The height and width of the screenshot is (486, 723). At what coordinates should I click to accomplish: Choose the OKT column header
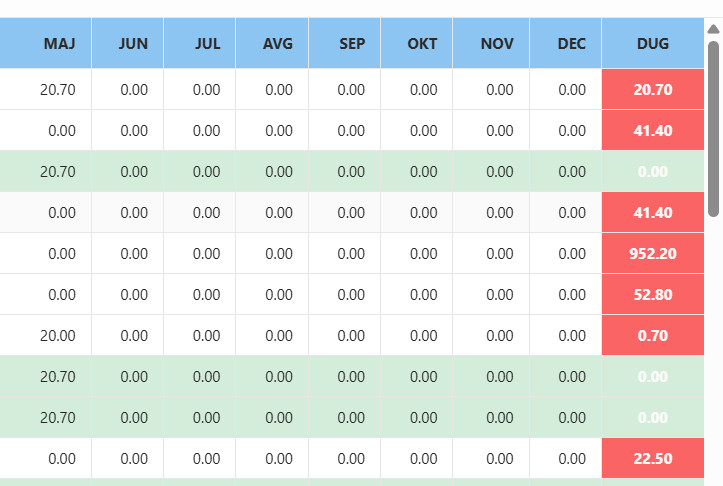pyautogui.click(x=423, y=44)
